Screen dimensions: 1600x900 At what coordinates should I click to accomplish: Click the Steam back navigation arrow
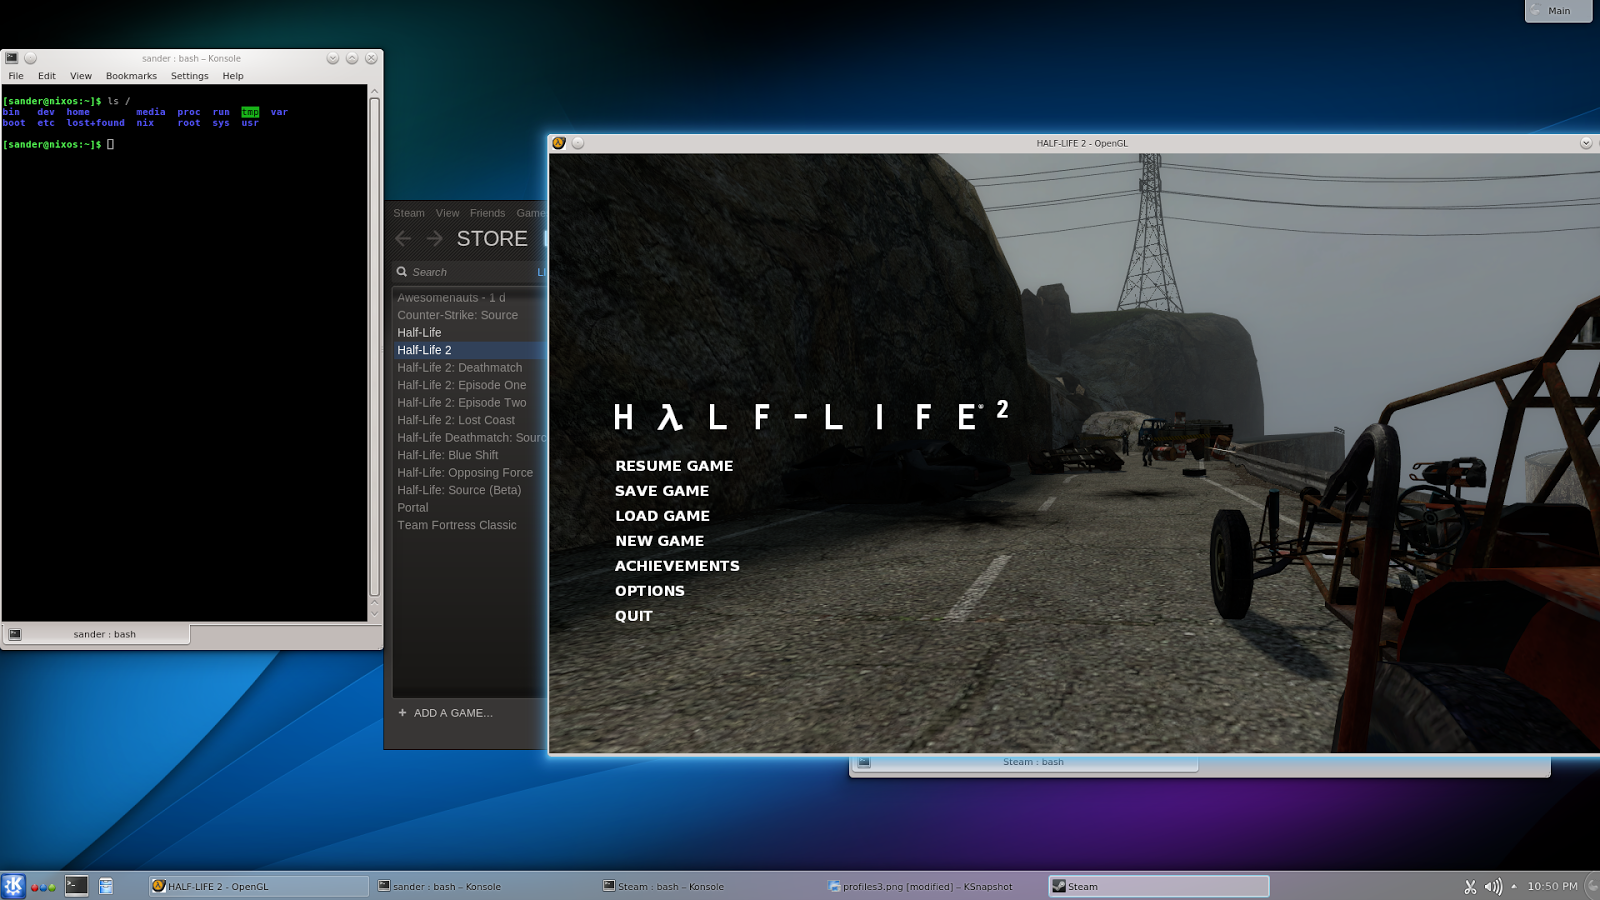point(403,238)
